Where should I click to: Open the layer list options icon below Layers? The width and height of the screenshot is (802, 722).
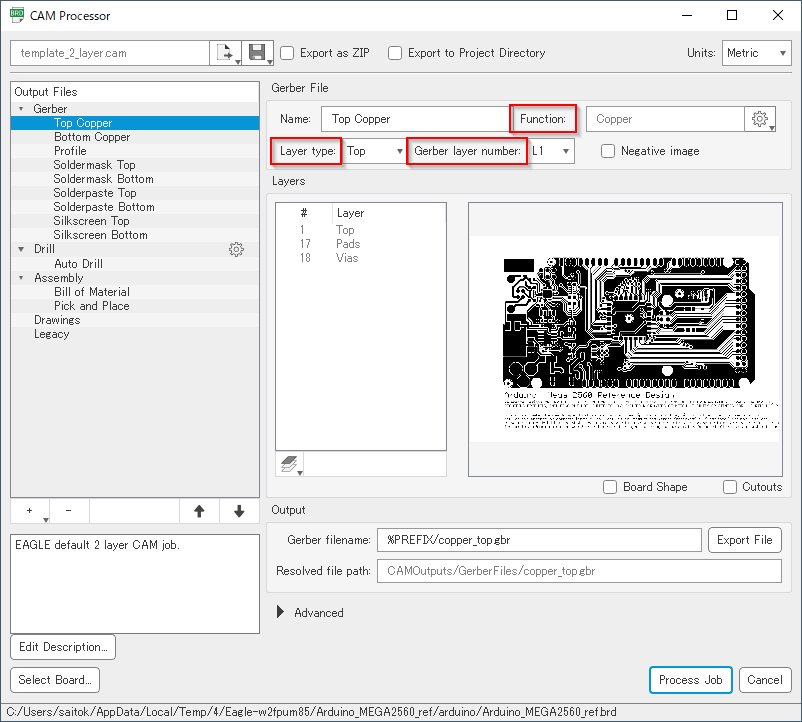[x=290, y=463]
